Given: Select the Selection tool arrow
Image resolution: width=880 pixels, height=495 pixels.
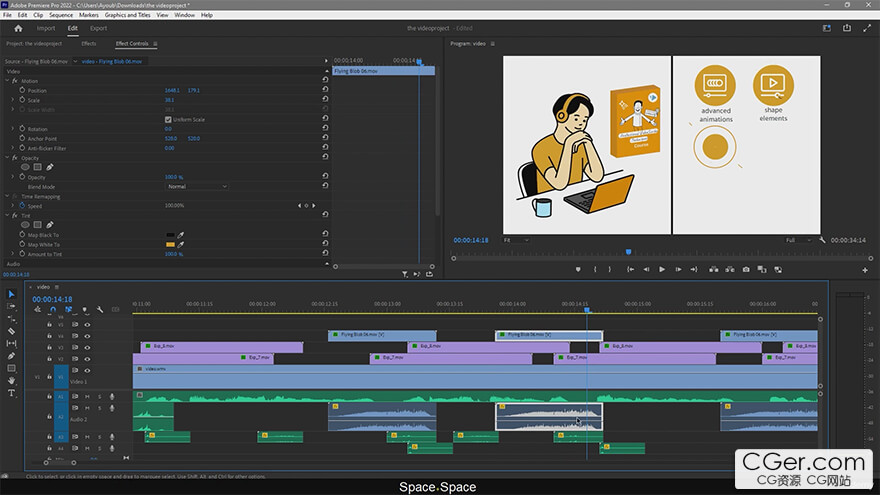Looking at the screenshot, I should [x=11, y=294].
